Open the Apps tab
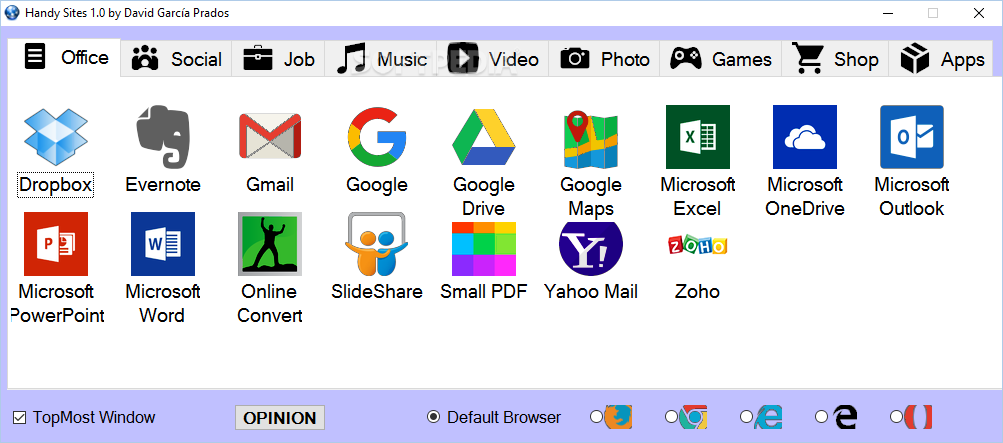 (941, 59)
